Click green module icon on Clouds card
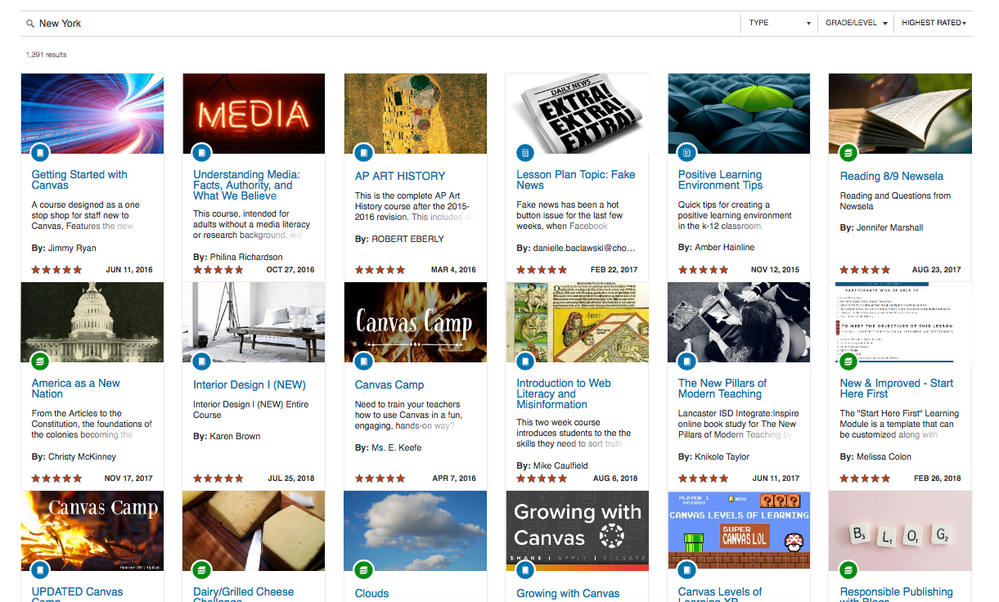 coord(363,570)
